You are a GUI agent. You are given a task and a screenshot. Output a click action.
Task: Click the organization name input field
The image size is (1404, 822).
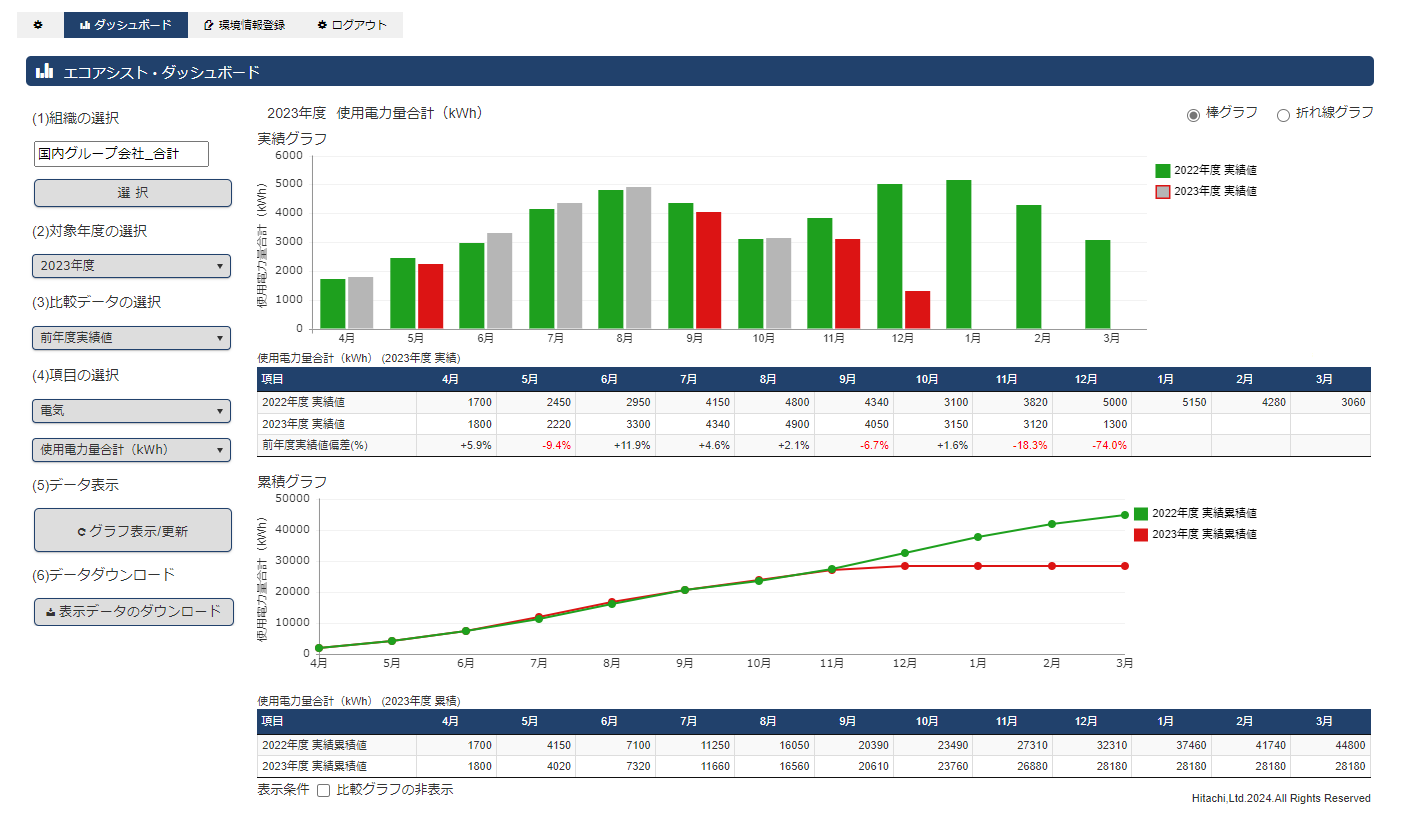(120, 154)
